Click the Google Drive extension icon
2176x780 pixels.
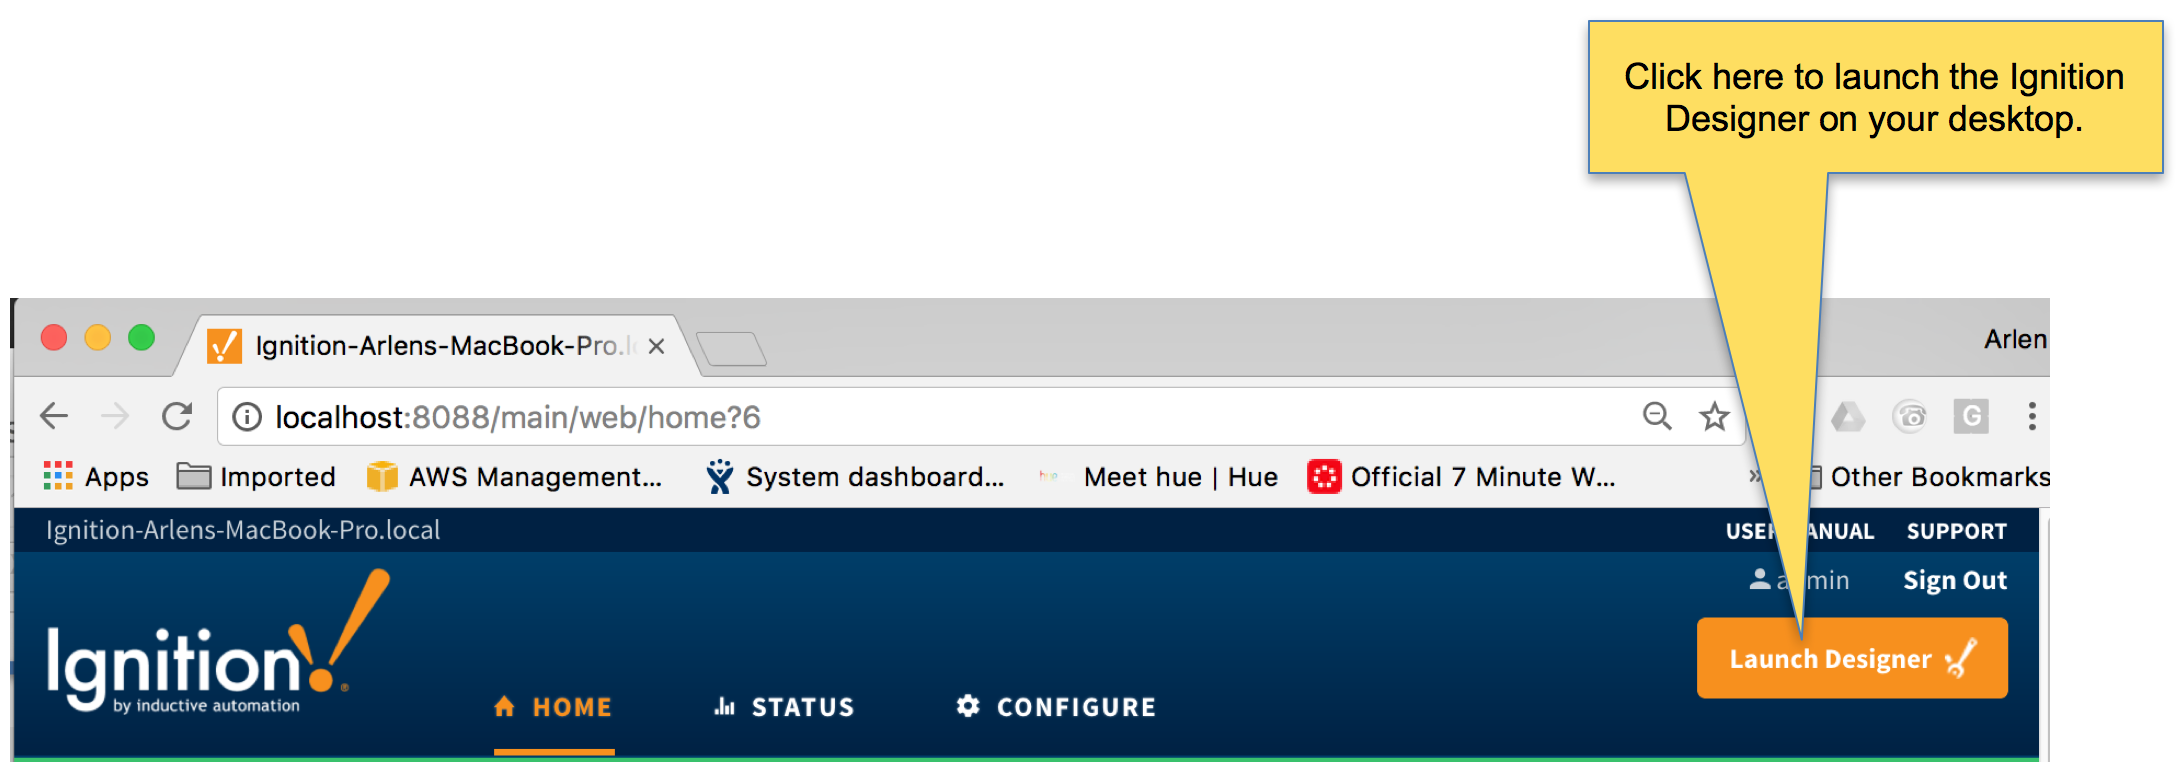(1848, 416)
